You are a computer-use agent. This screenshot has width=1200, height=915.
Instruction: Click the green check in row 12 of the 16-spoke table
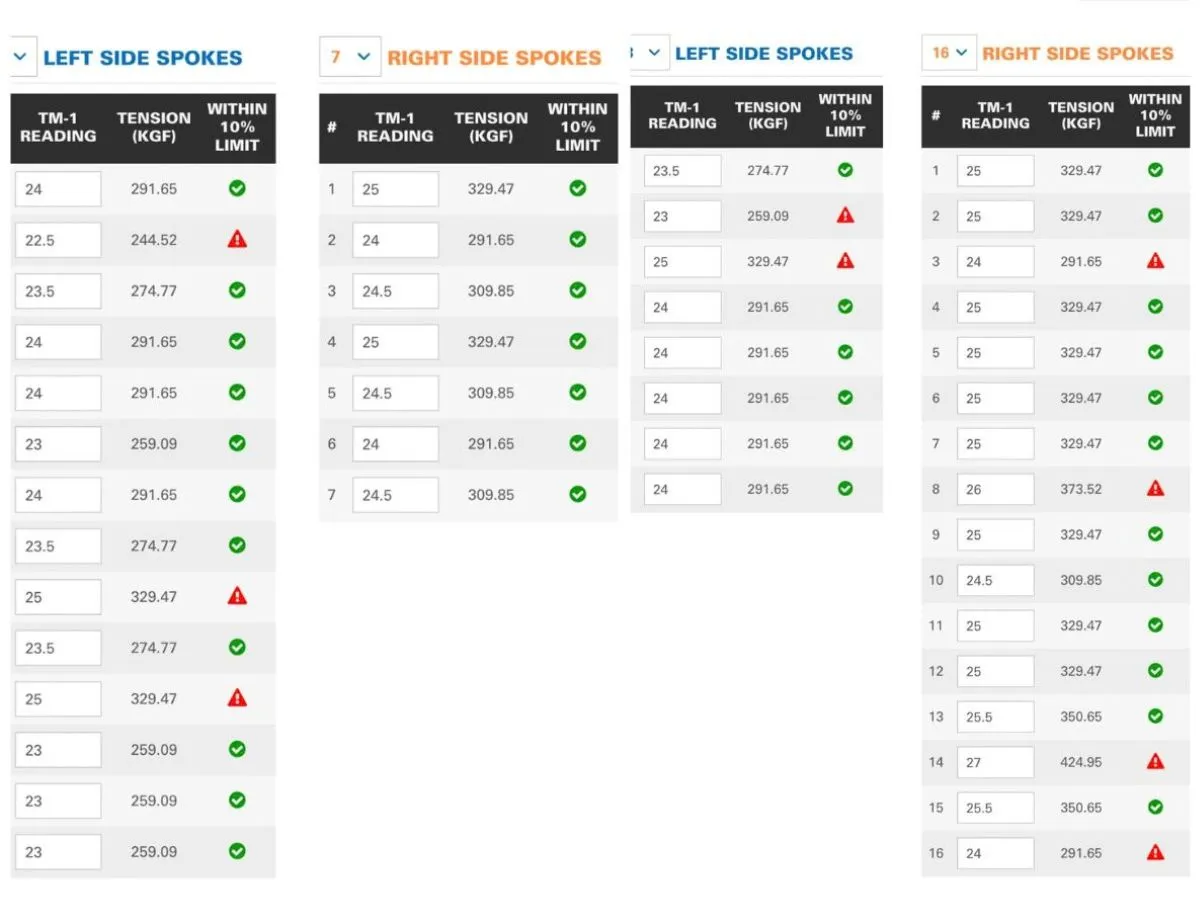click(x=1155, y=670)
